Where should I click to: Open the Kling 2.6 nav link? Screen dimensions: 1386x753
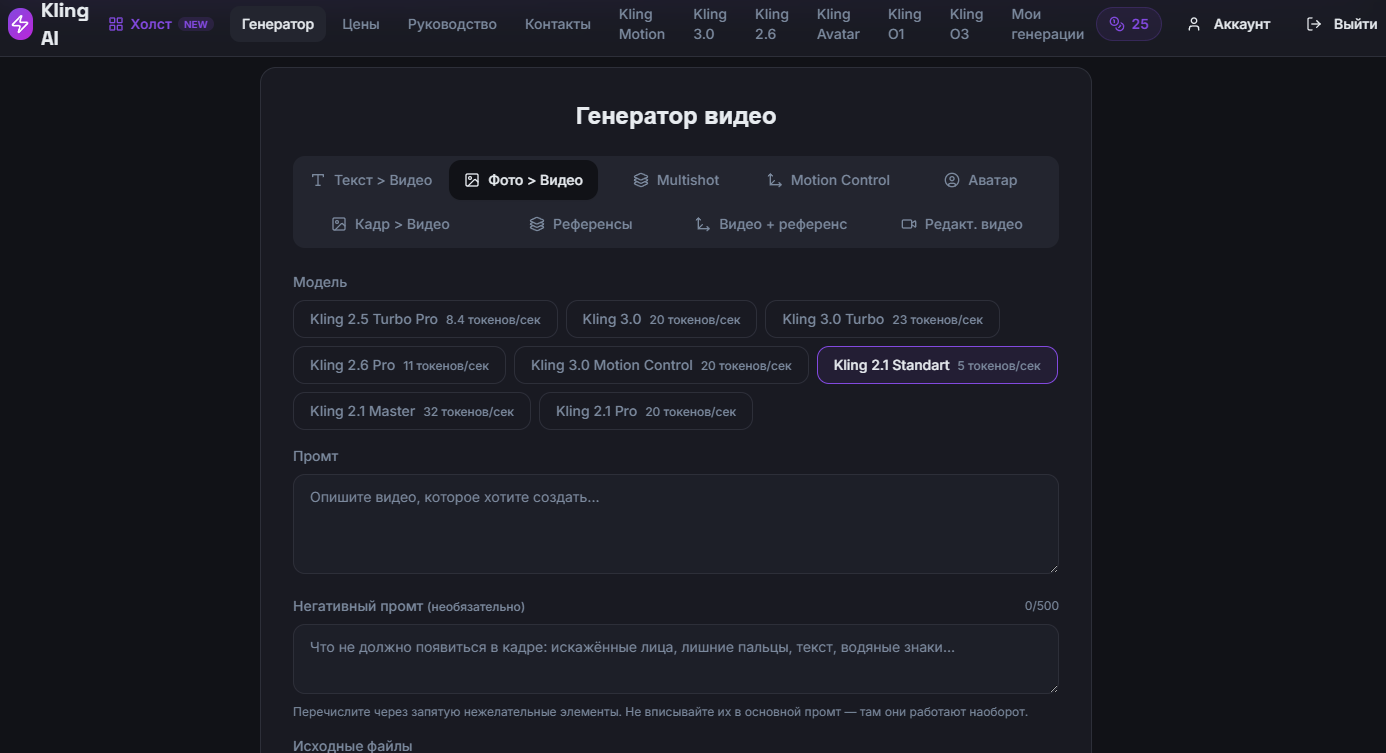coord(772,24)
